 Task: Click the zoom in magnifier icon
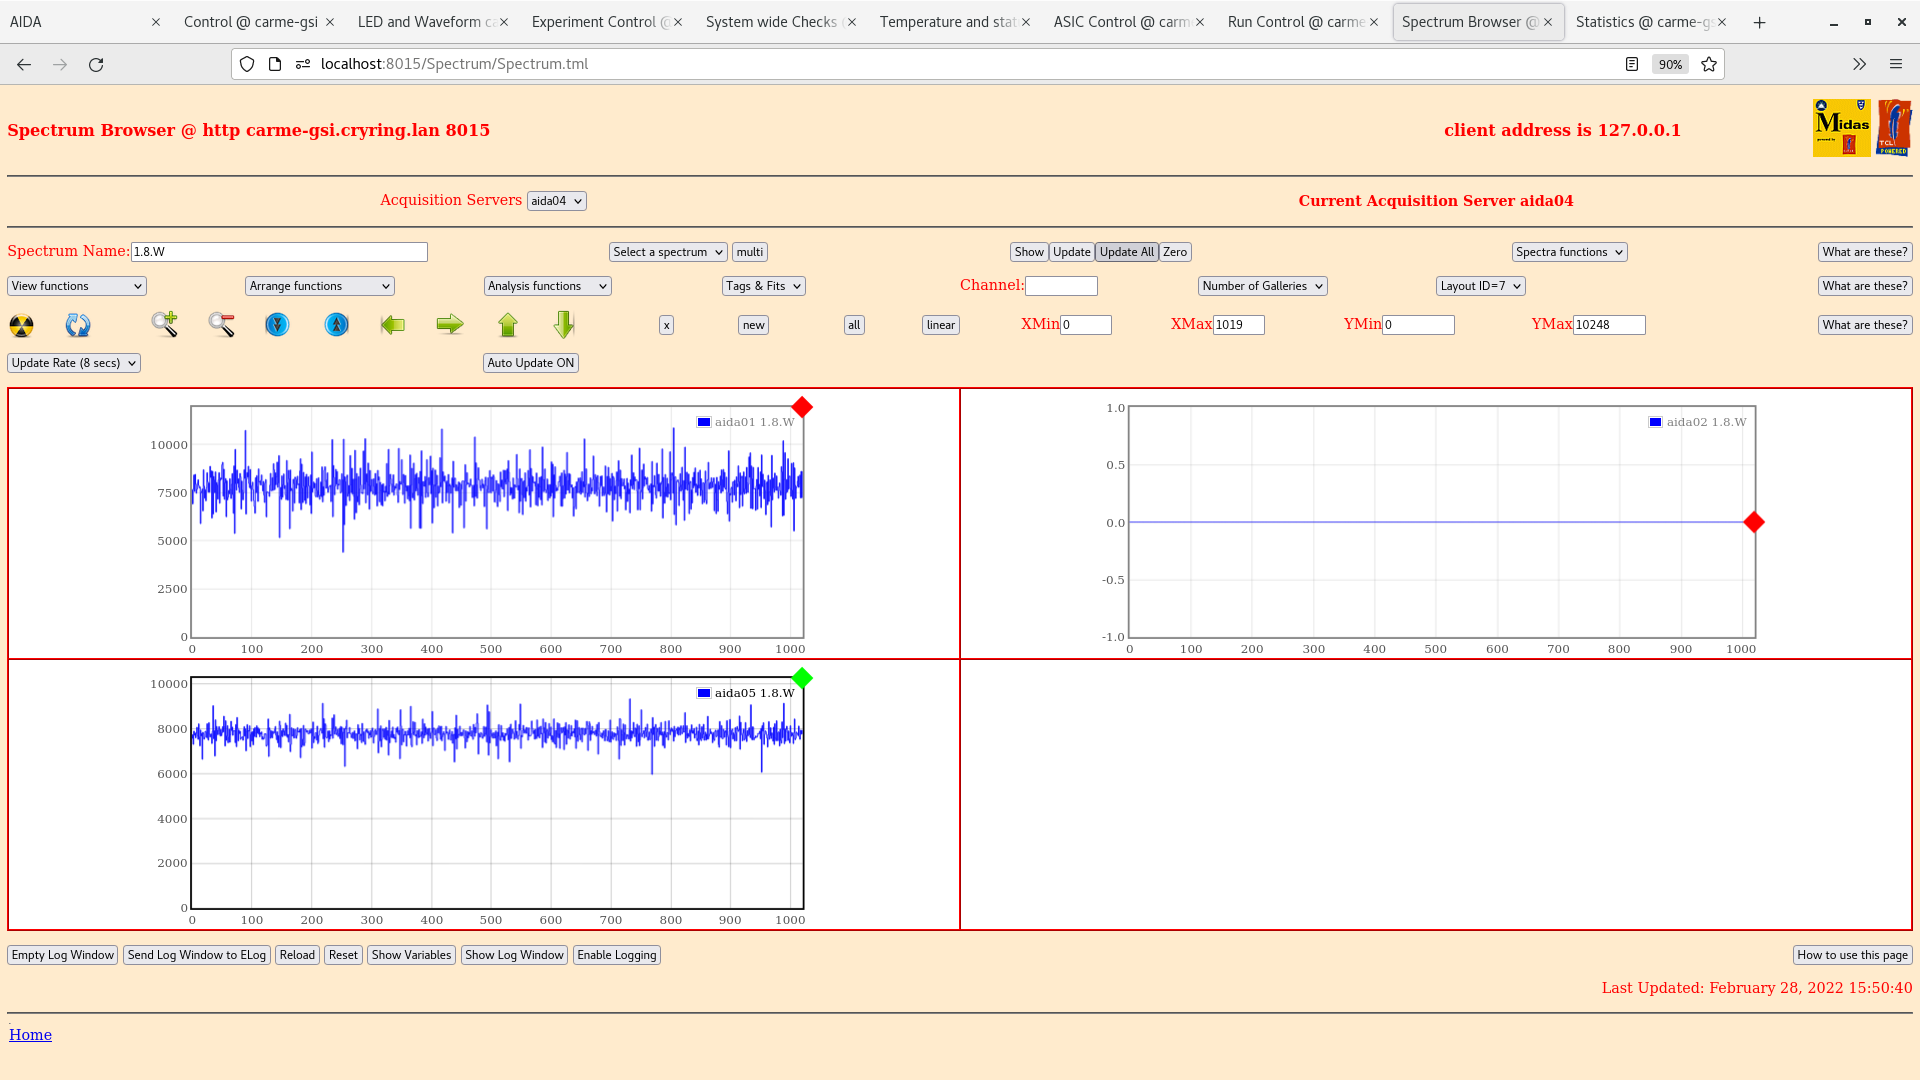(x=164, y=324)
